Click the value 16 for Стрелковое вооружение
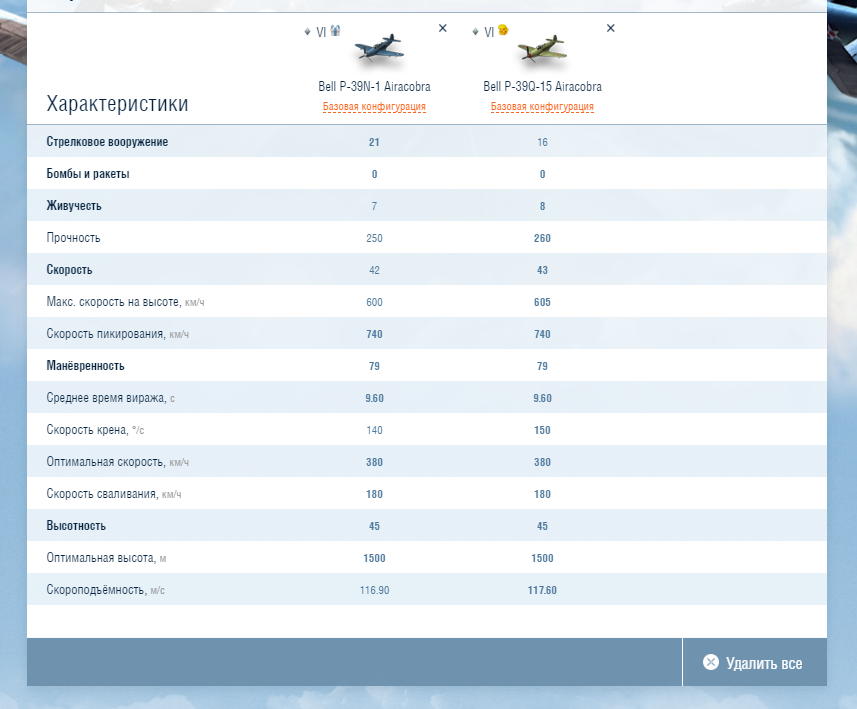 (x=542, y=142)
